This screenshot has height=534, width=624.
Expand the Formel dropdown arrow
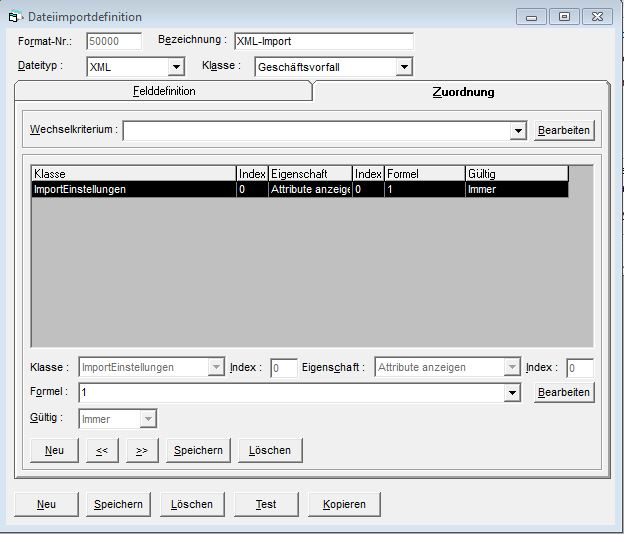pyautogui.click(x=513, y=393)
